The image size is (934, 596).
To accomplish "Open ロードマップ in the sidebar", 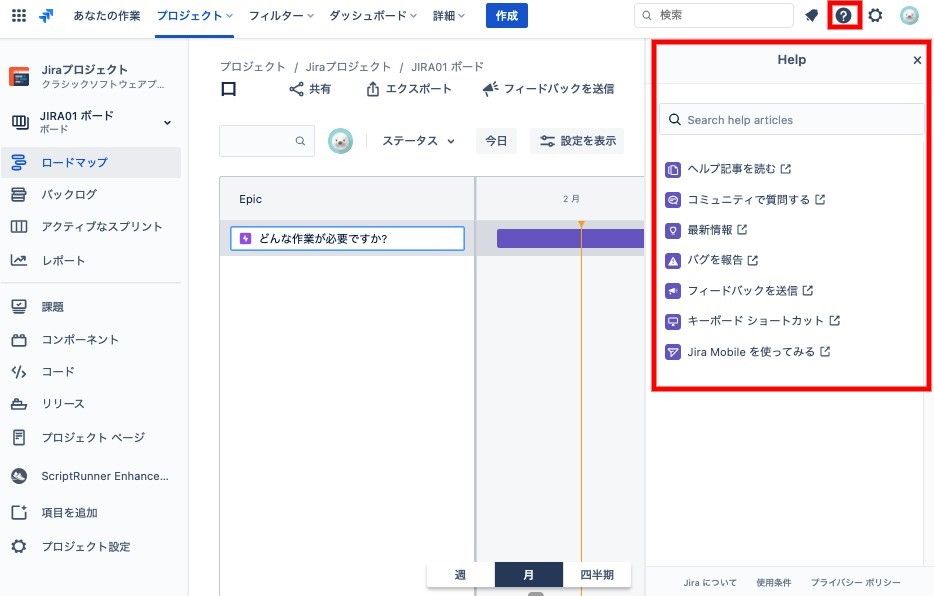I will (x=91, y=163).
